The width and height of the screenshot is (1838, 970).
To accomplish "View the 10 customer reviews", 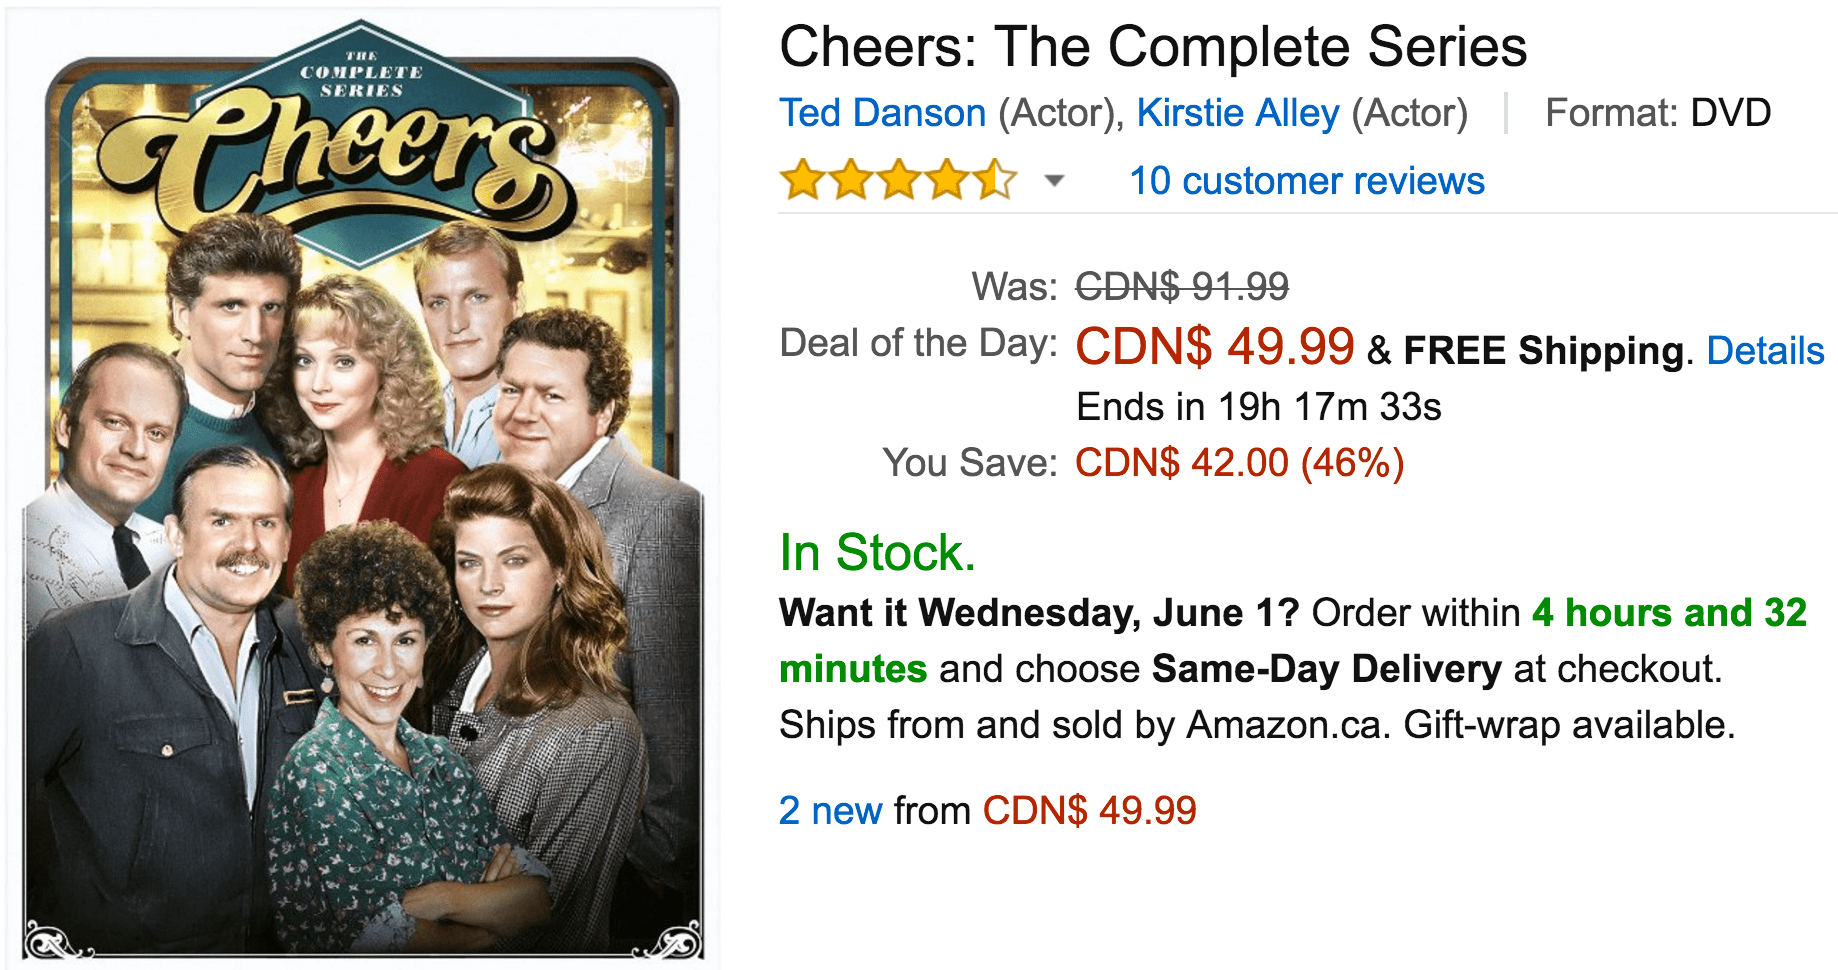I will [1307, 181].
